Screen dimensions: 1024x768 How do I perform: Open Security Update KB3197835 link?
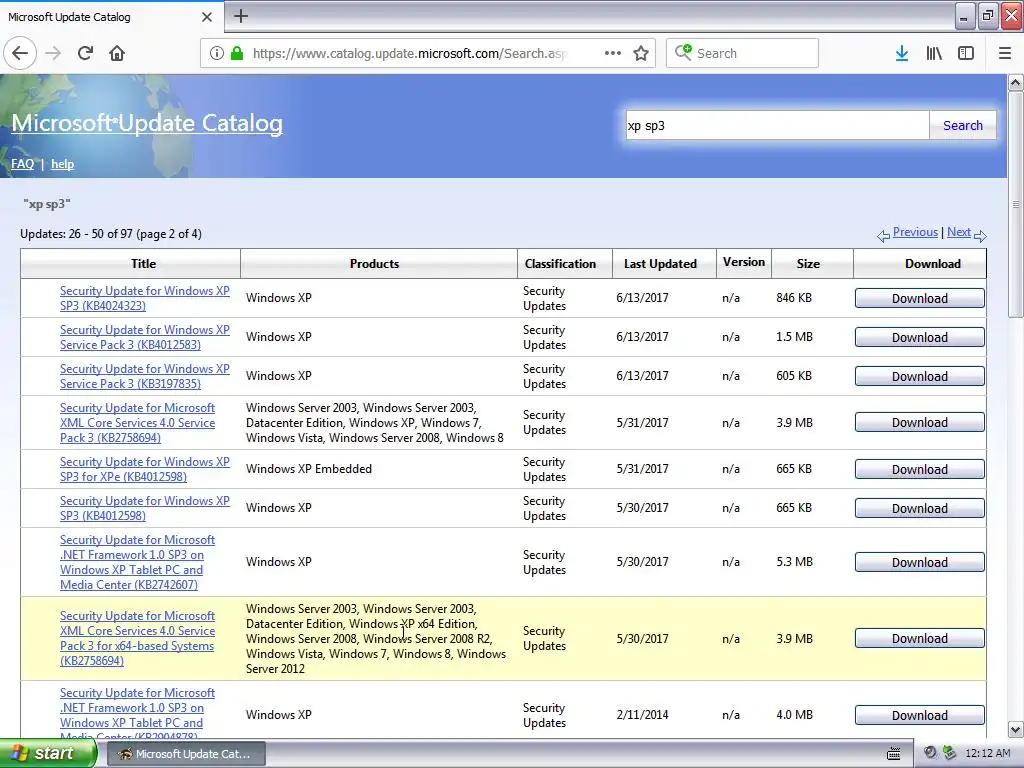point(145,377)
